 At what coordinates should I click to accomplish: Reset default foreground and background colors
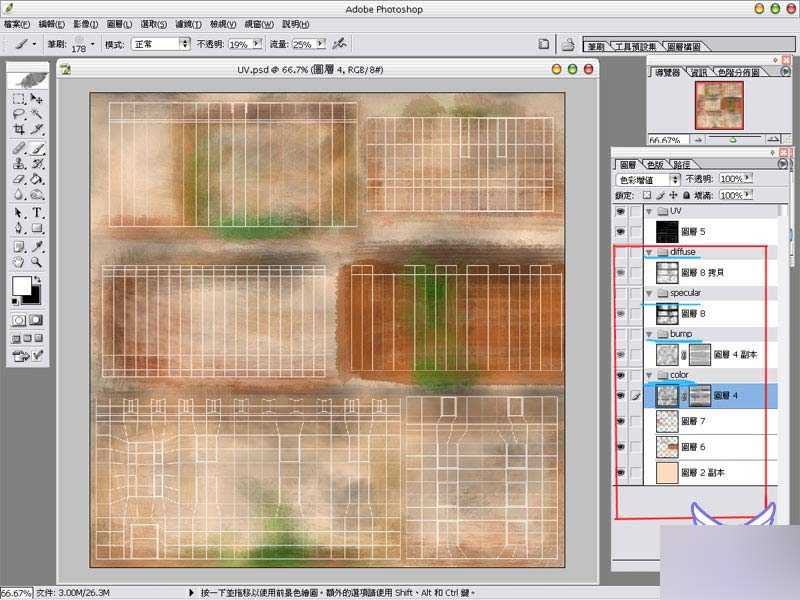[15, 302]
